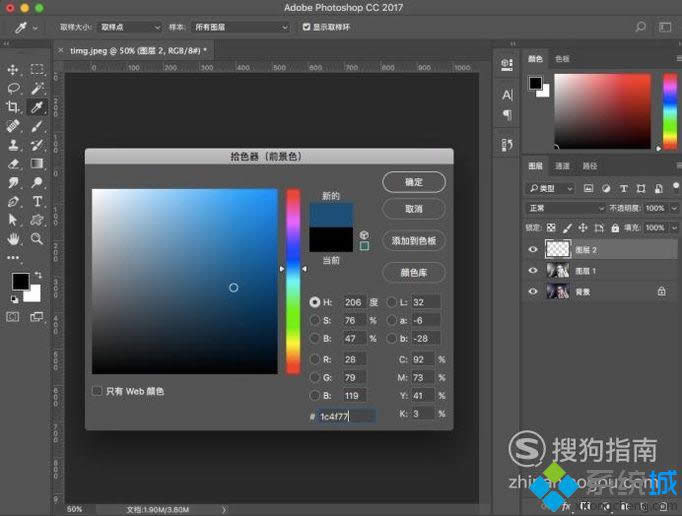
Task: Select the Layers panel tab
Action: pos(535,166)
